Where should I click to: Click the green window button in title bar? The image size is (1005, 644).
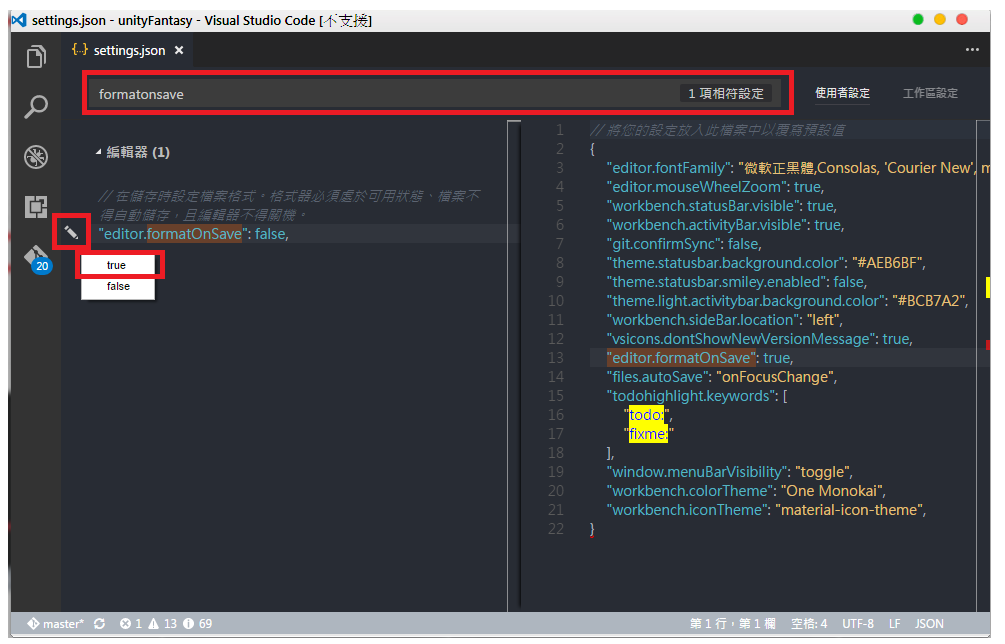[x=918, y=19]
